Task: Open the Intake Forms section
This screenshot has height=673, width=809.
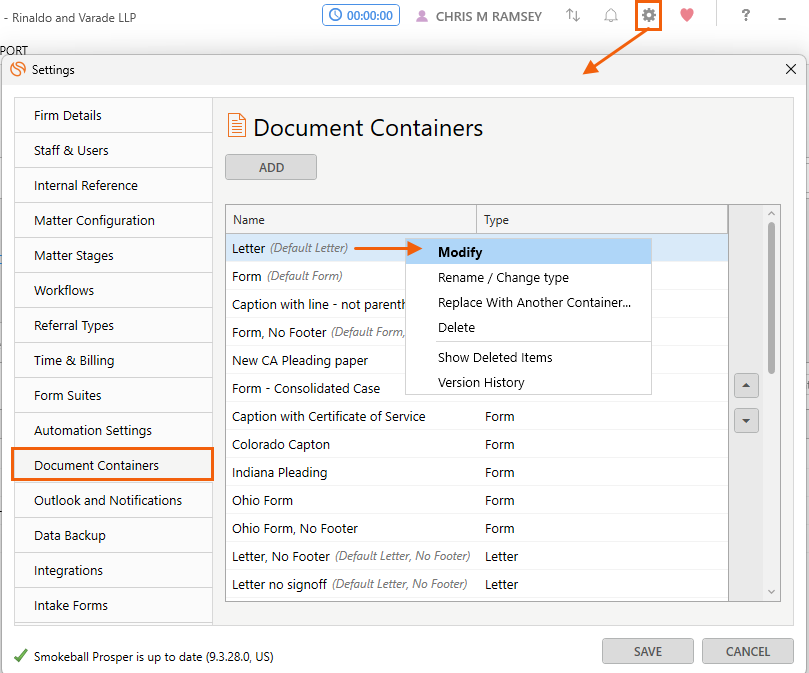Action: coord(114,606)
